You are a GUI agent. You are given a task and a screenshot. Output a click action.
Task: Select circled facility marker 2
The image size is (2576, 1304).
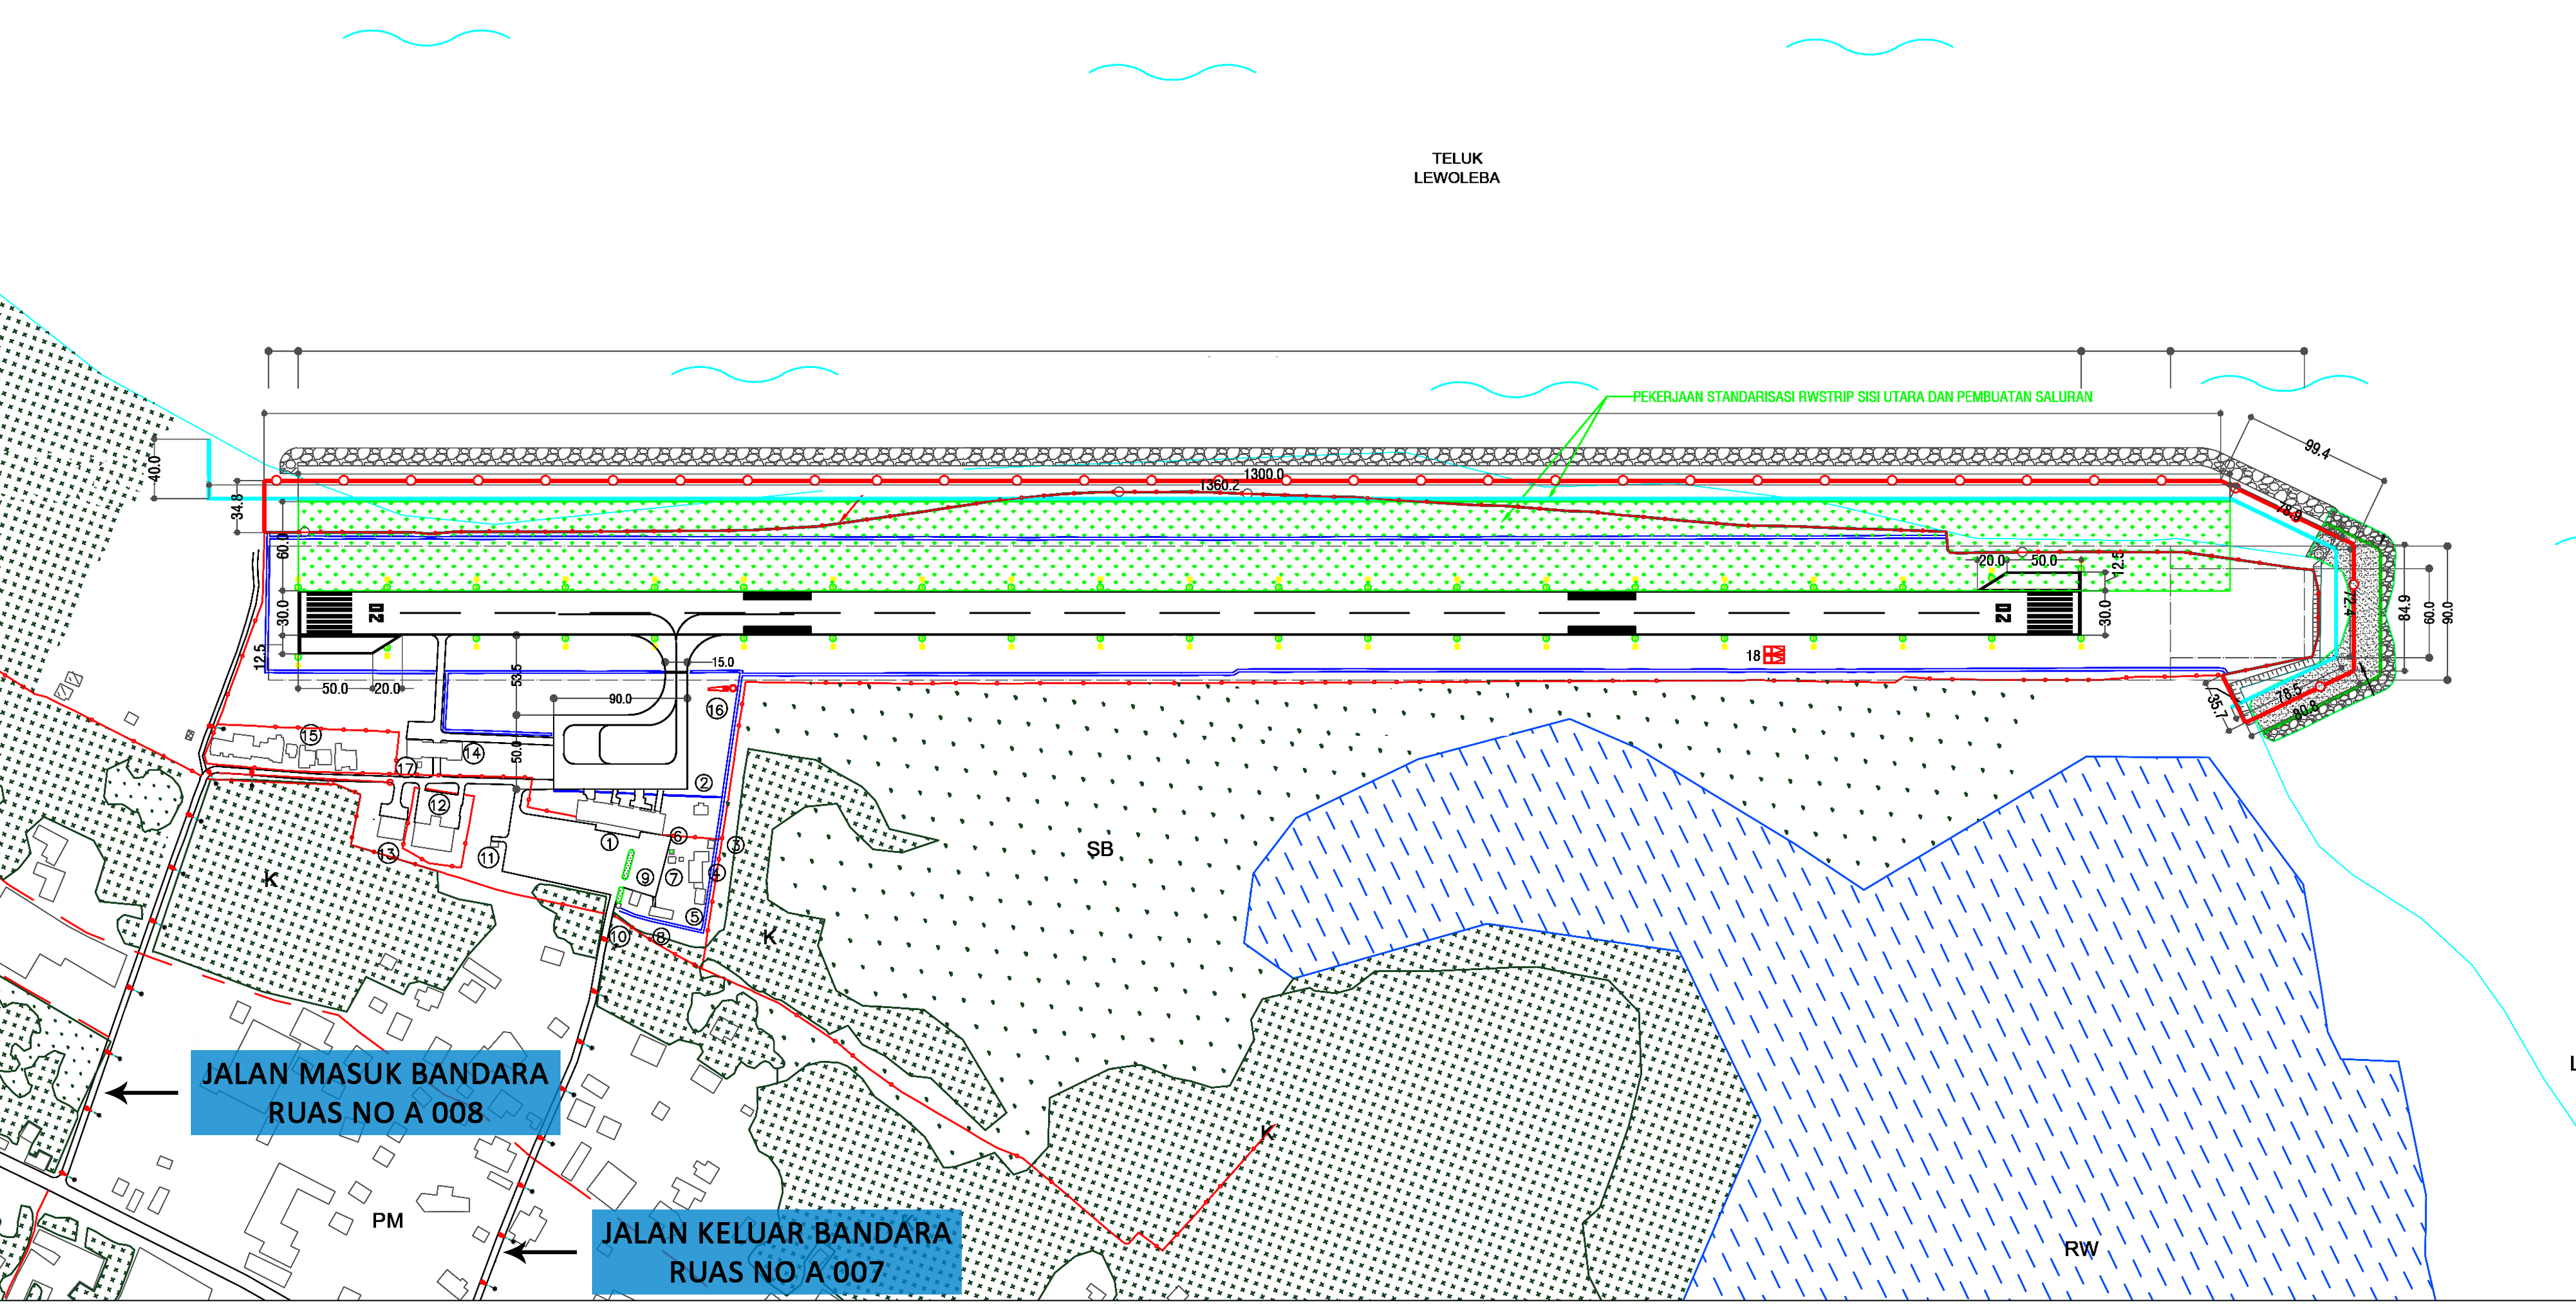click(704, 783)
